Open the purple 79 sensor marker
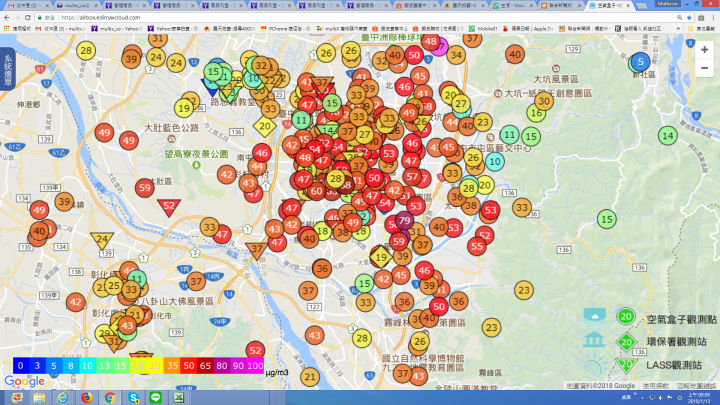Image resolution: width=720 pixels, height=405 pixels. [404, 221]
